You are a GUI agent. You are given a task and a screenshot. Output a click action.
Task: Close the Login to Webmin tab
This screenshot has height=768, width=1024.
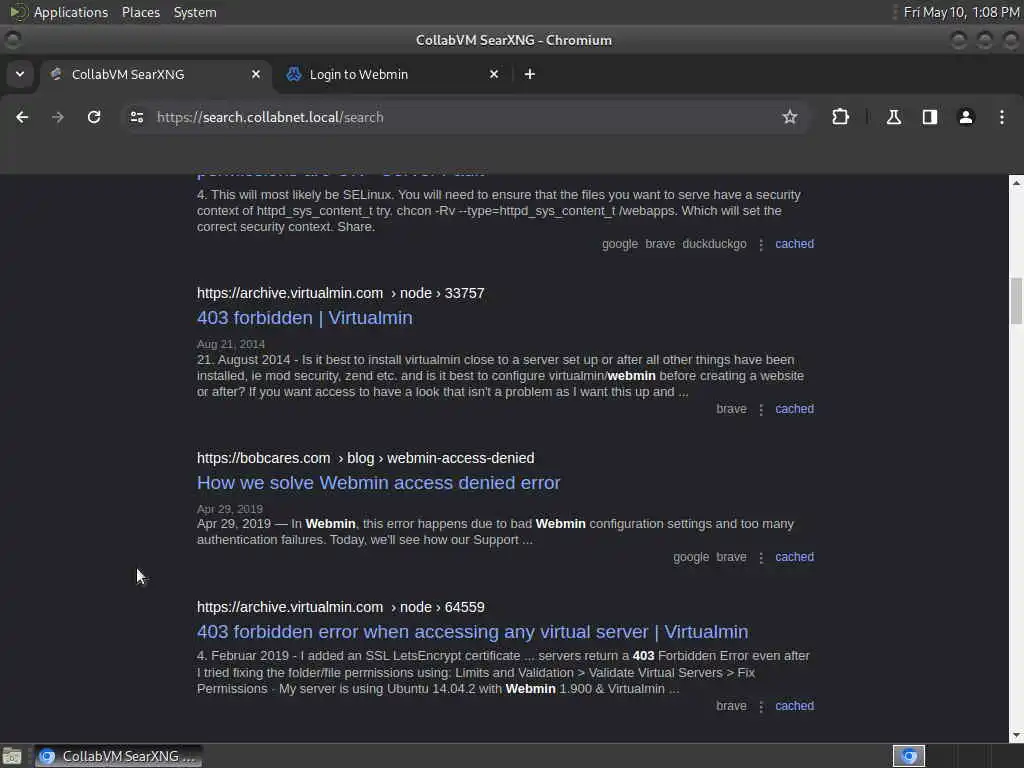click(494, 74)
